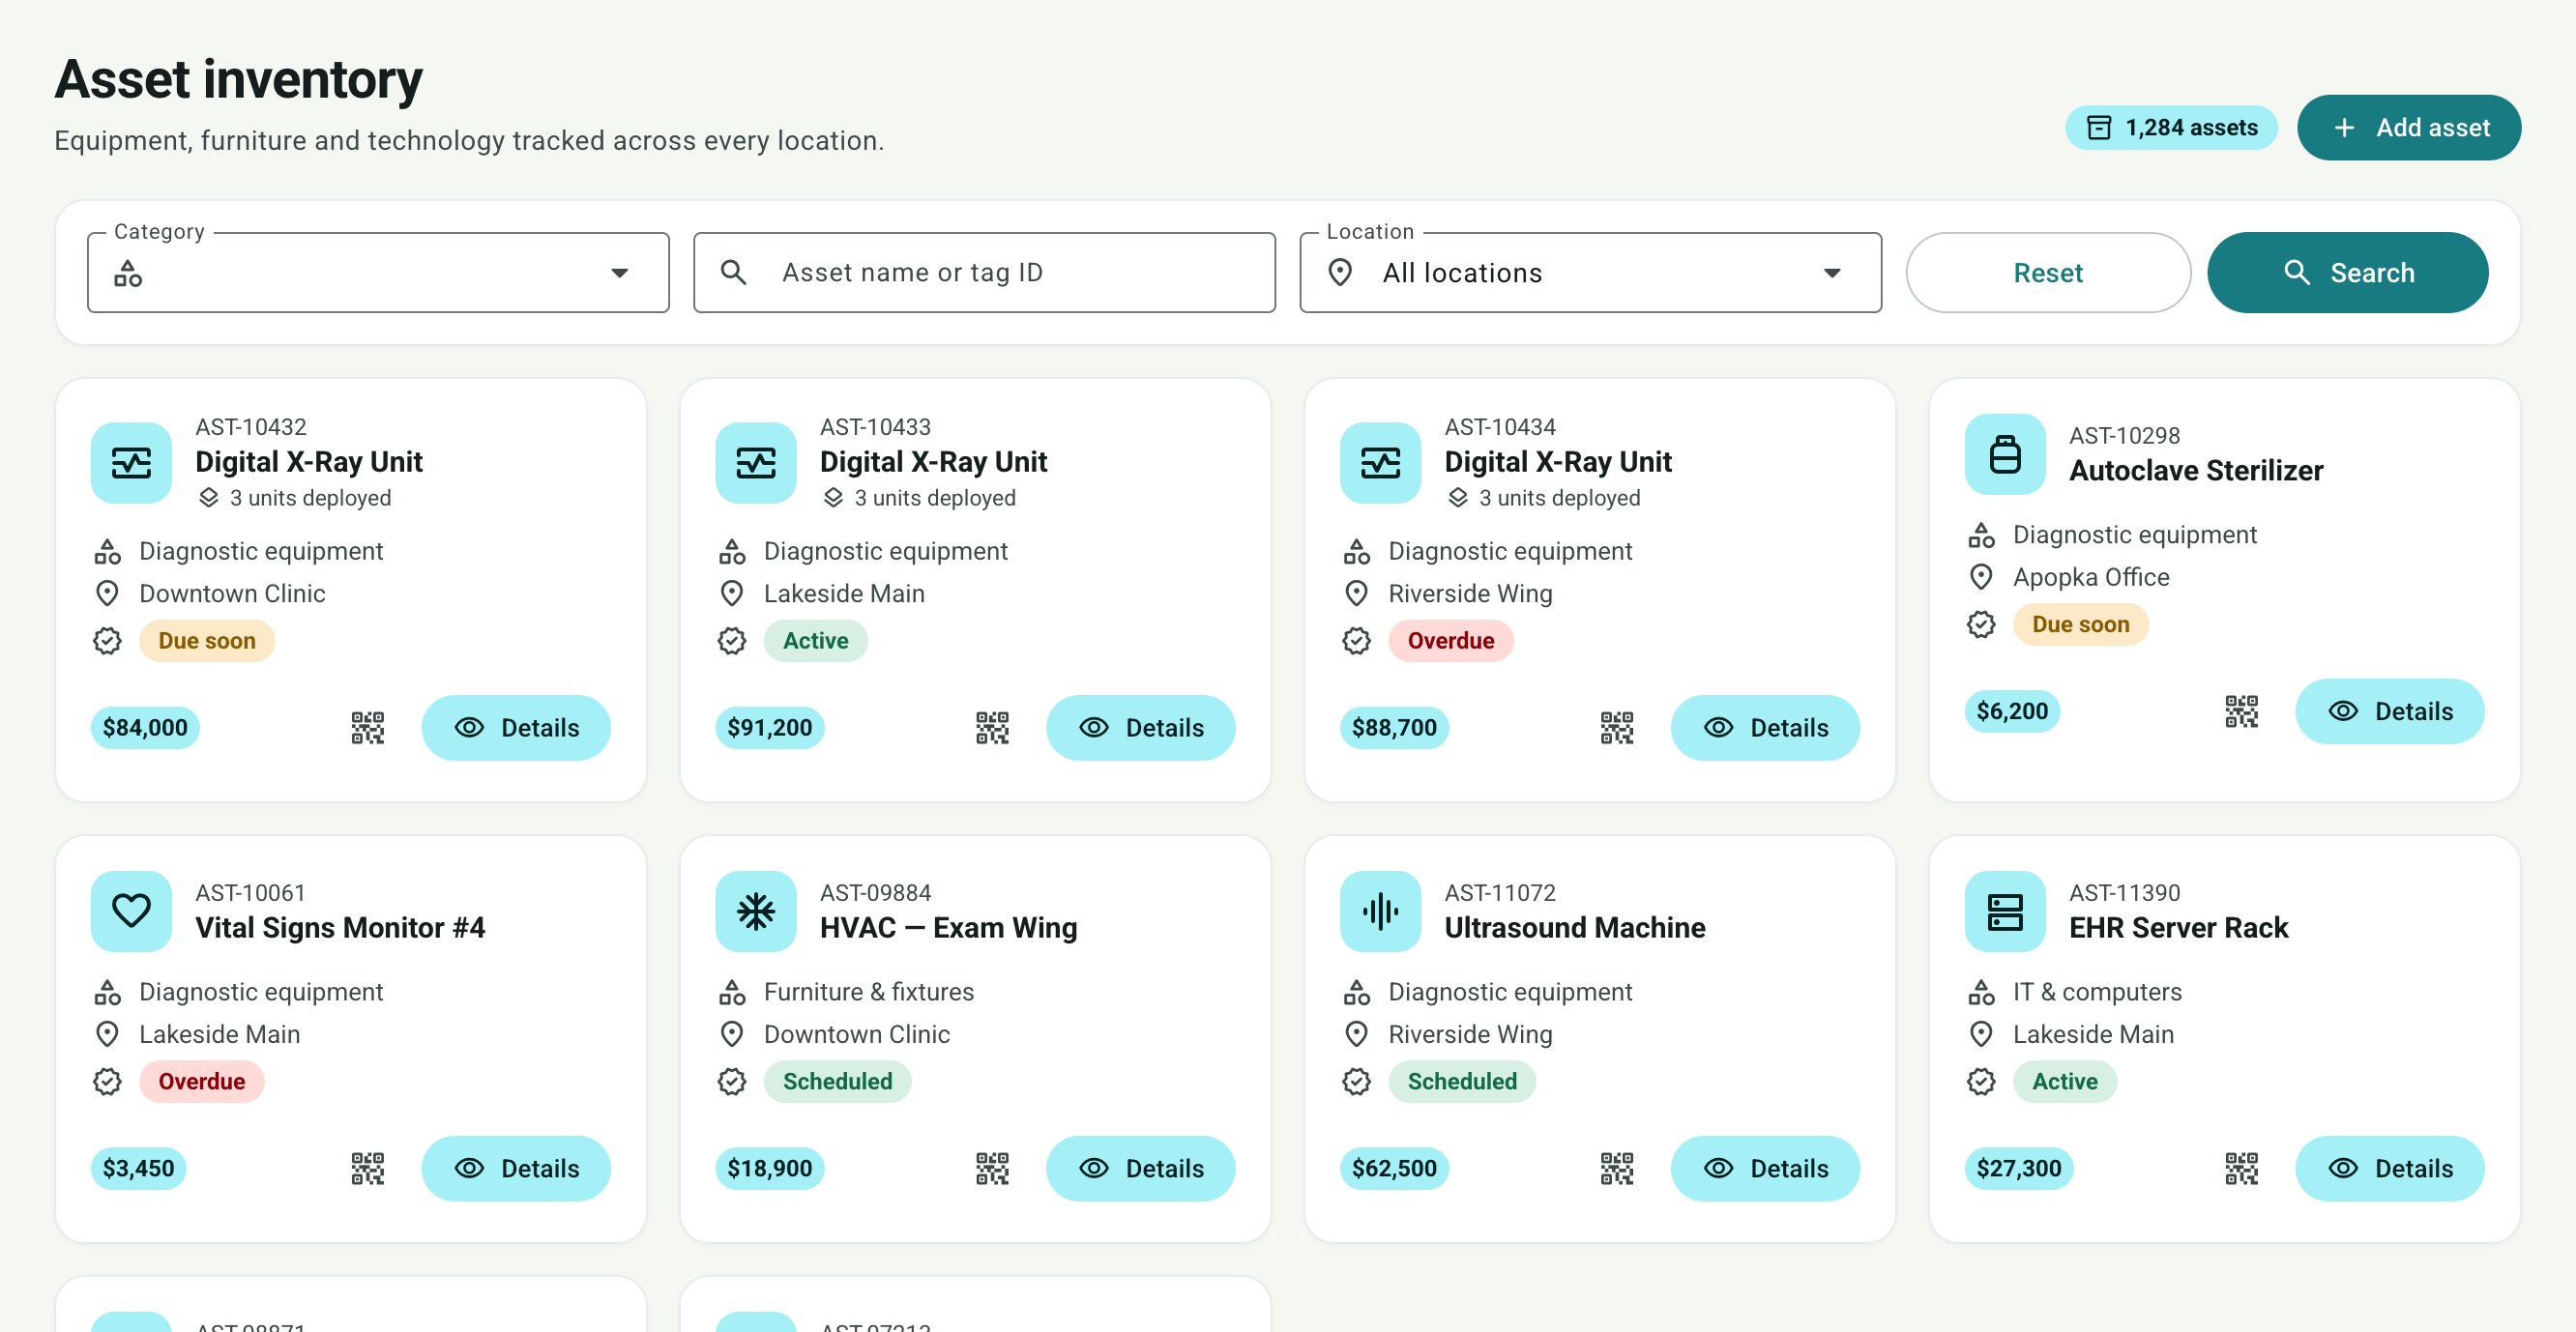Open Details for HVAC — Exam Wing
This screenshot has height=1332, width=2576.
coord(1140,1168)
